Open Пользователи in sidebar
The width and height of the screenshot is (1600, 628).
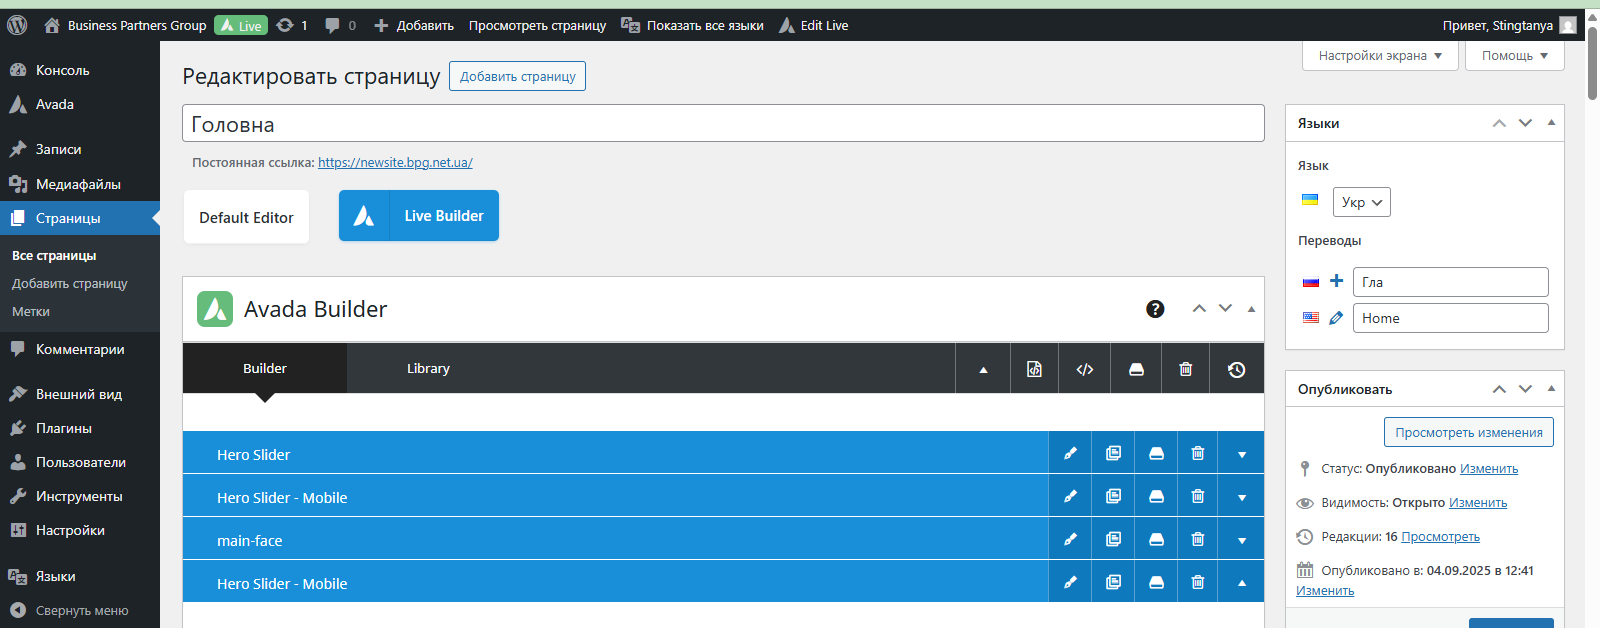point(80,462)
